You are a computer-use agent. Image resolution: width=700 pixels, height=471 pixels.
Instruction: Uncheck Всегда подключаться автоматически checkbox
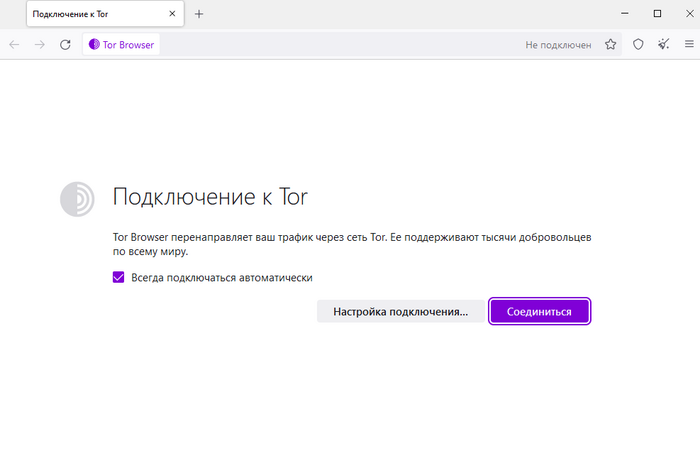point(118,277)
